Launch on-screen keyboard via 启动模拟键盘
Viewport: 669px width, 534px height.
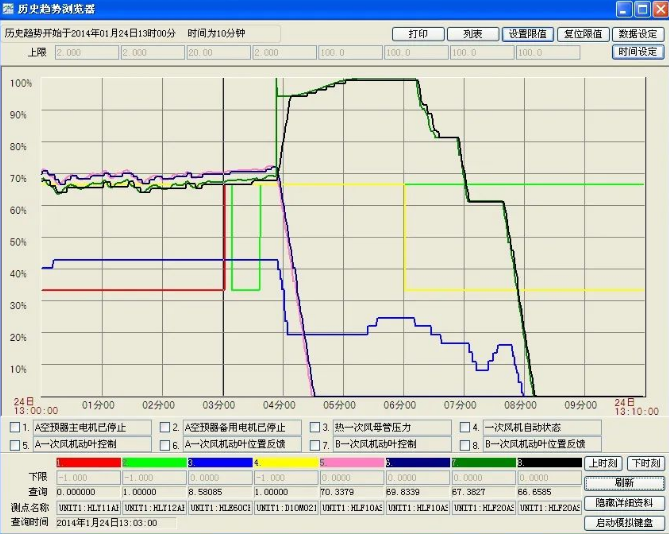coord(624,523)
